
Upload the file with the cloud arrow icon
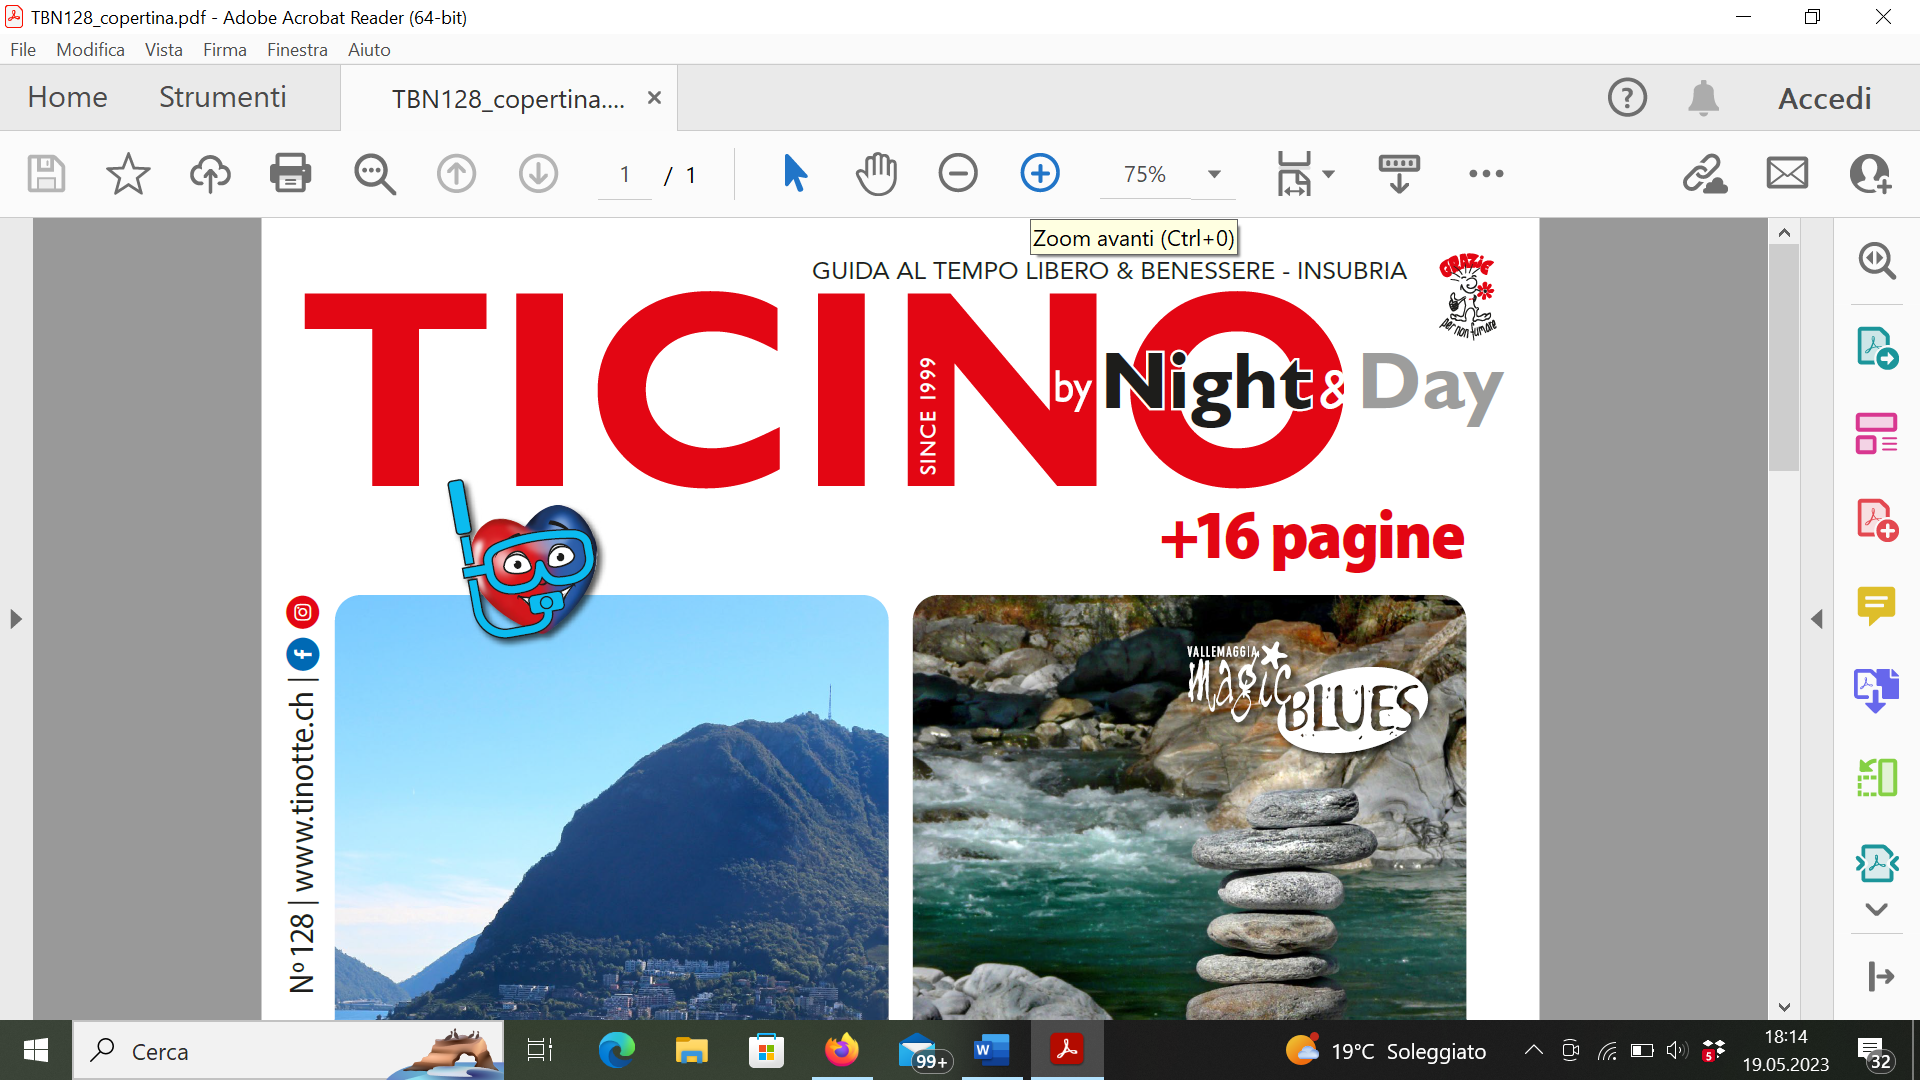pyautogui.click(x=210, y=174)
